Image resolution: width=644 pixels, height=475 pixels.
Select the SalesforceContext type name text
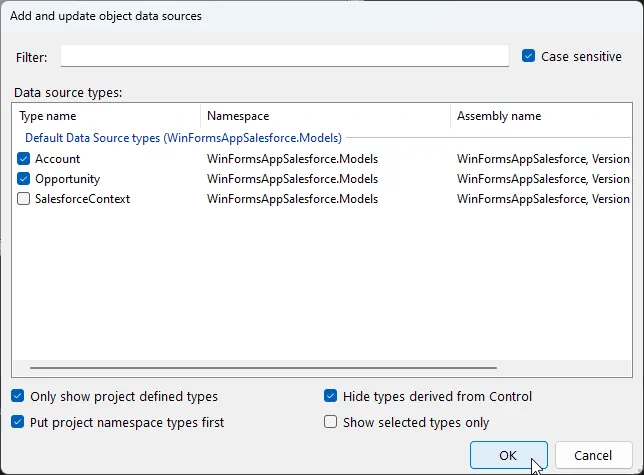[83, 199]
